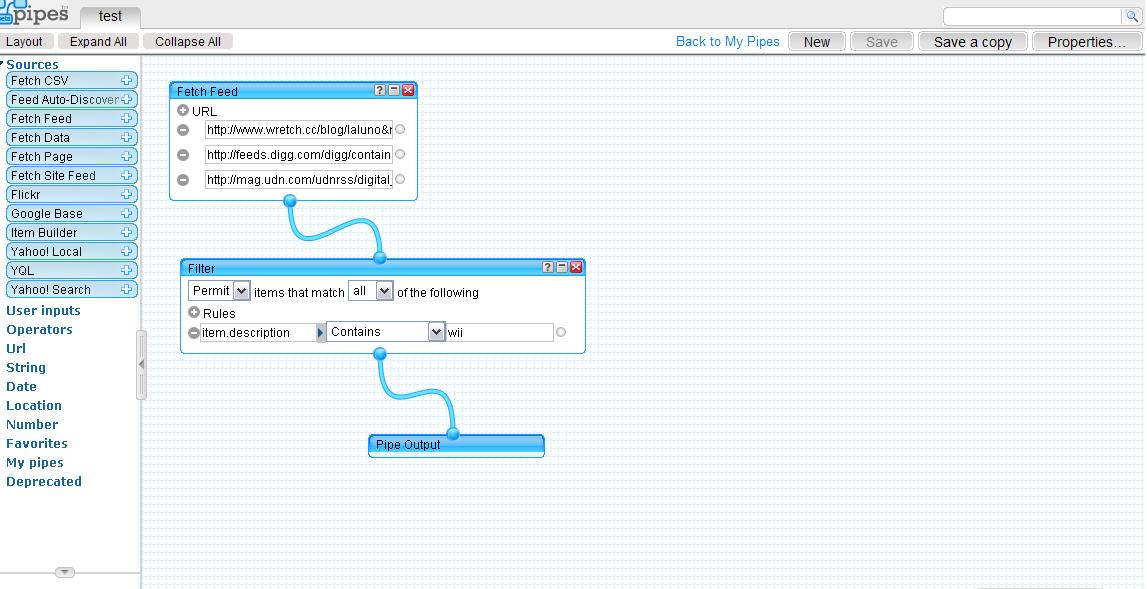Add Yahoo! Local module via plus icon
Screen dimensions: 1147x589
click(127, 252)
